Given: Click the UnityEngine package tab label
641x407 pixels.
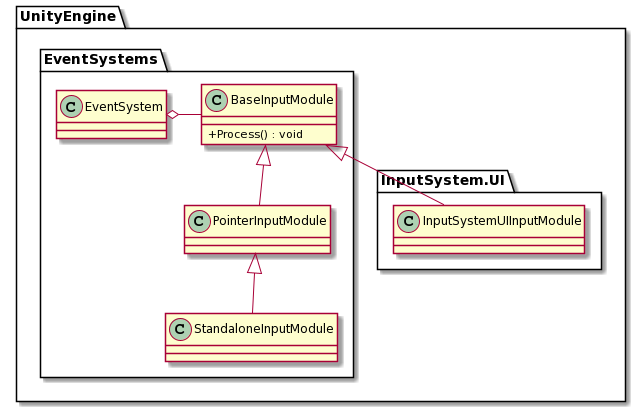Looking at the screenshot, I should pyautogui.click(x=68, y=16).
